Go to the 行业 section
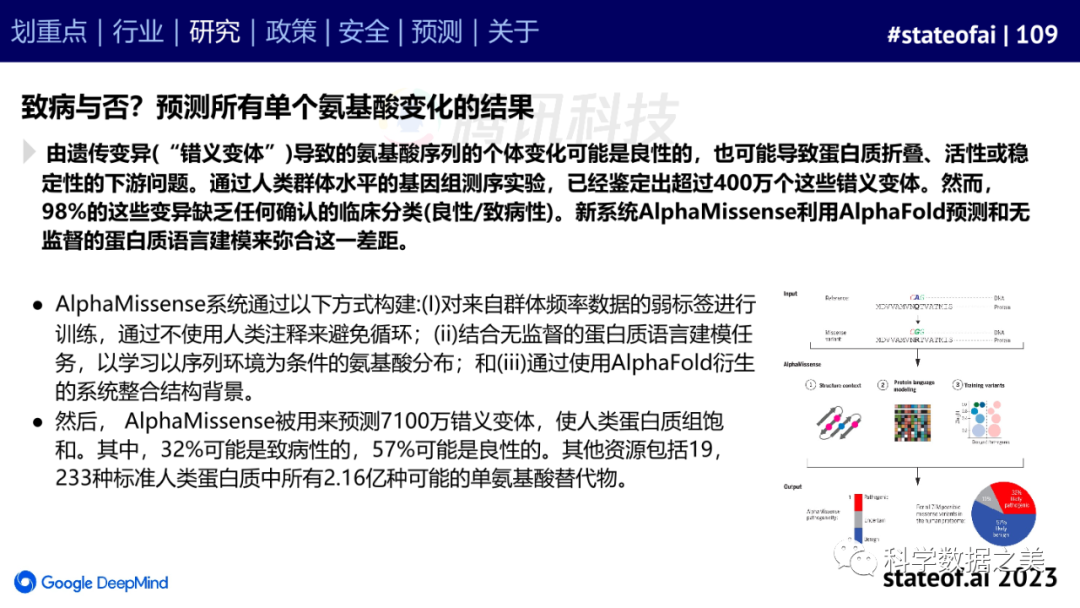The image size is (1080, 608). 137,32
